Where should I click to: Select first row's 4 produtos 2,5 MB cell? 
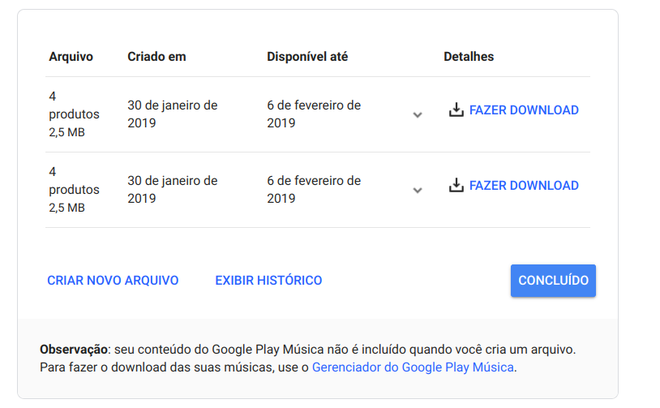pyautogui.click(x=74, y=114)
